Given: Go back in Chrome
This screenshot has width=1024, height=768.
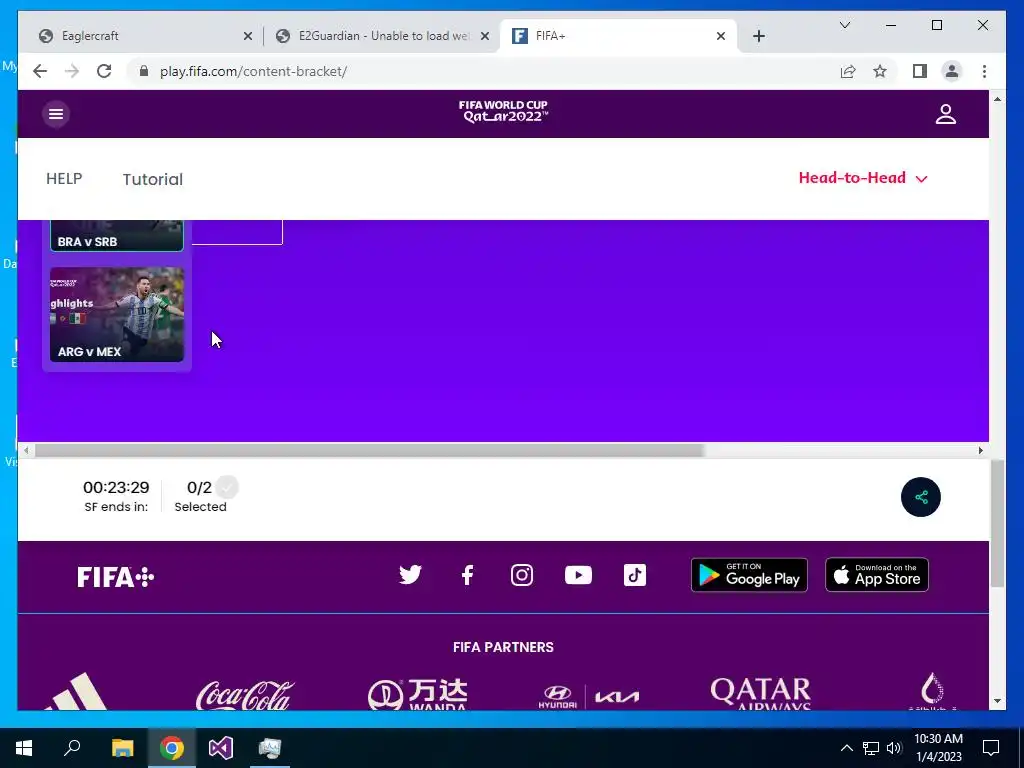Looking at the screenshot, I should tap(40, 71).
